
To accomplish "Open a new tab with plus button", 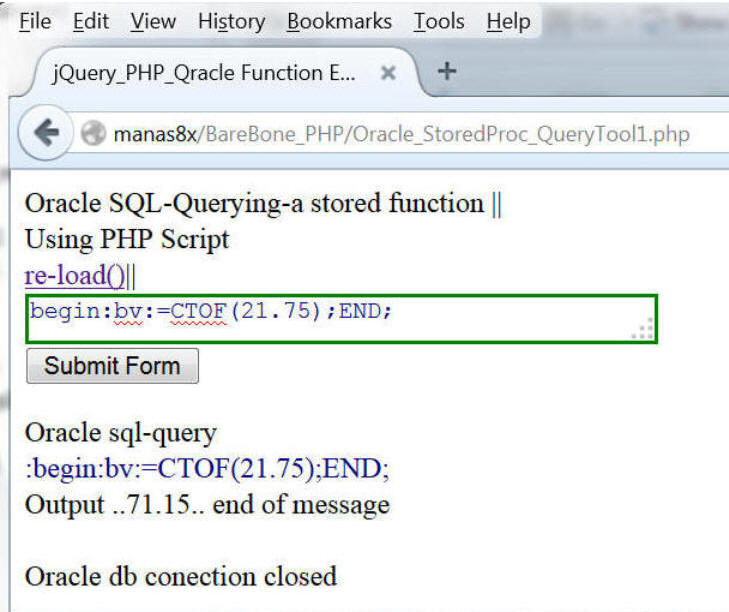I will (447, 71).
